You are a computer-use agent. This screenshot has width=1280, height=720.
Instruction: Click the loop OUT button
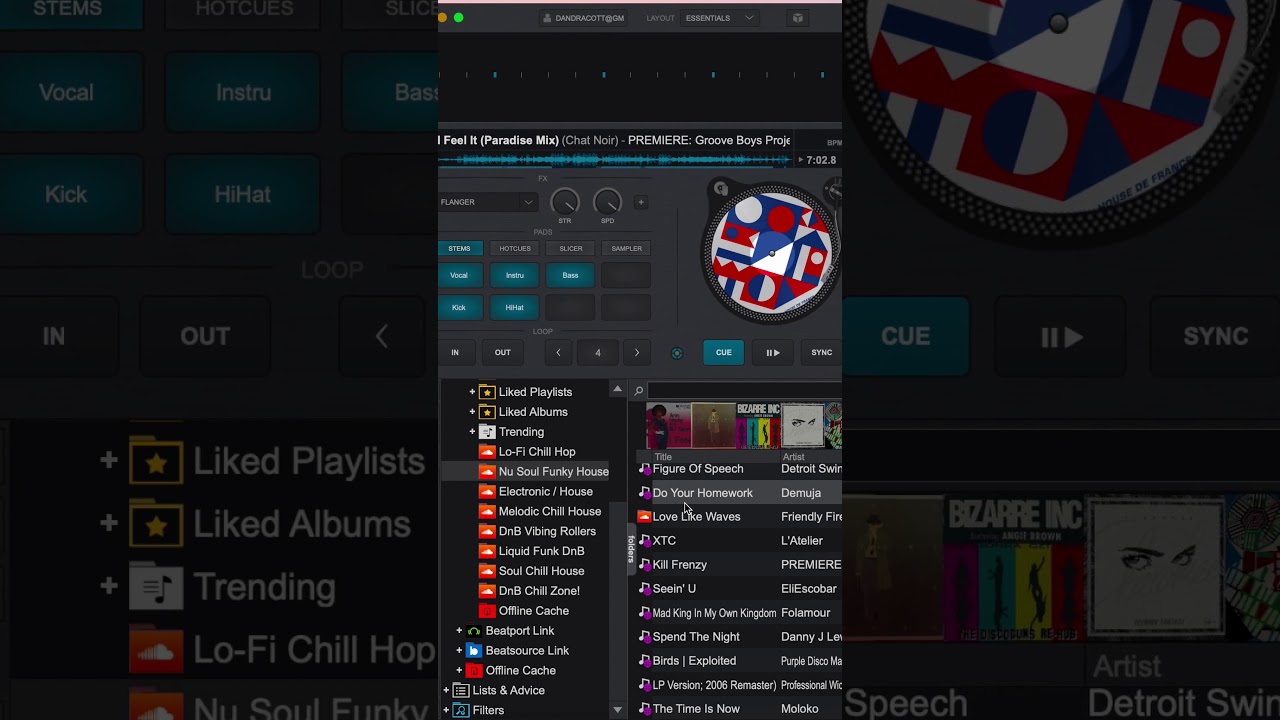503,353
